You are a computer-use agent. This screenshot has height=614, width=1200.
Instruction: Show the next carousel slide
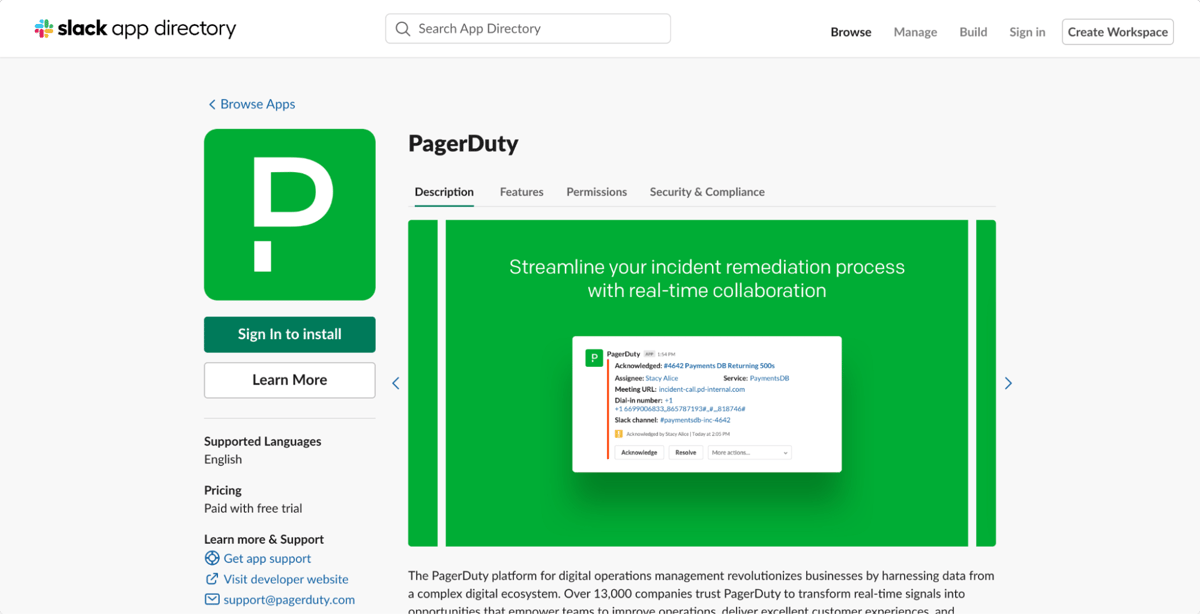pos(1008,383)
